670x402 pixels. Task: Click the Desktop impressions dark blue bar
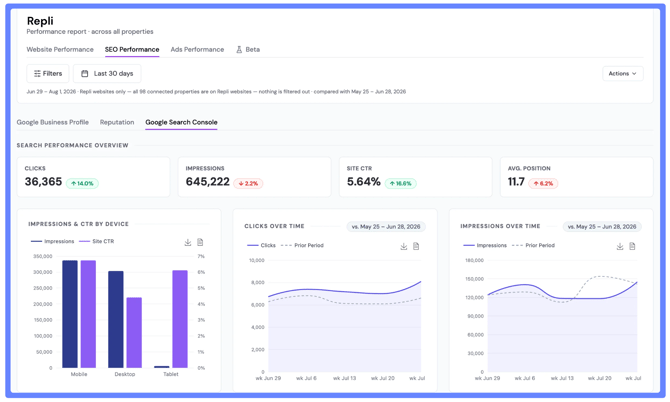[x=116, y=319]
